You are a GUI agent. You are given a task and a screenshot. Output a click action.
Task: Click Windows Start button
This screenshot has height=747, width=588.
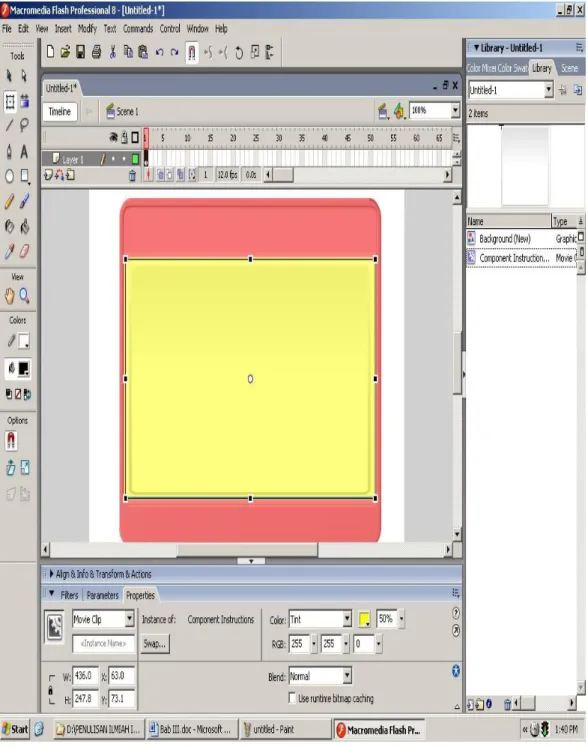(15, 729)
